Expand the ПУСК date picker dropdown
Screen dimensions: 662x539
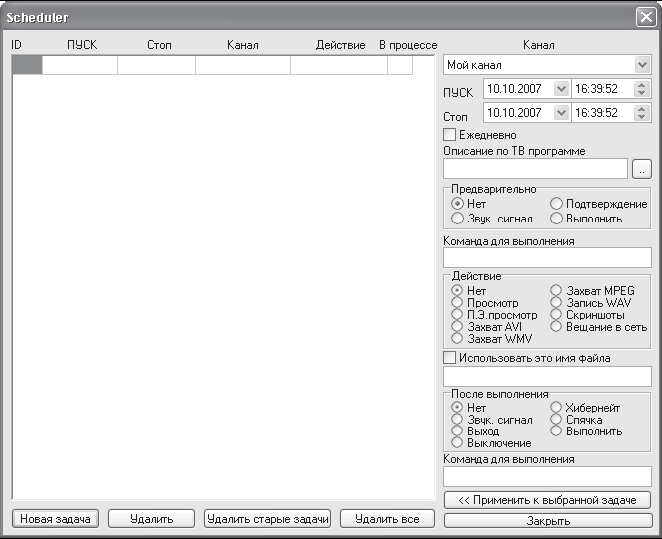(x=561, y=89)
